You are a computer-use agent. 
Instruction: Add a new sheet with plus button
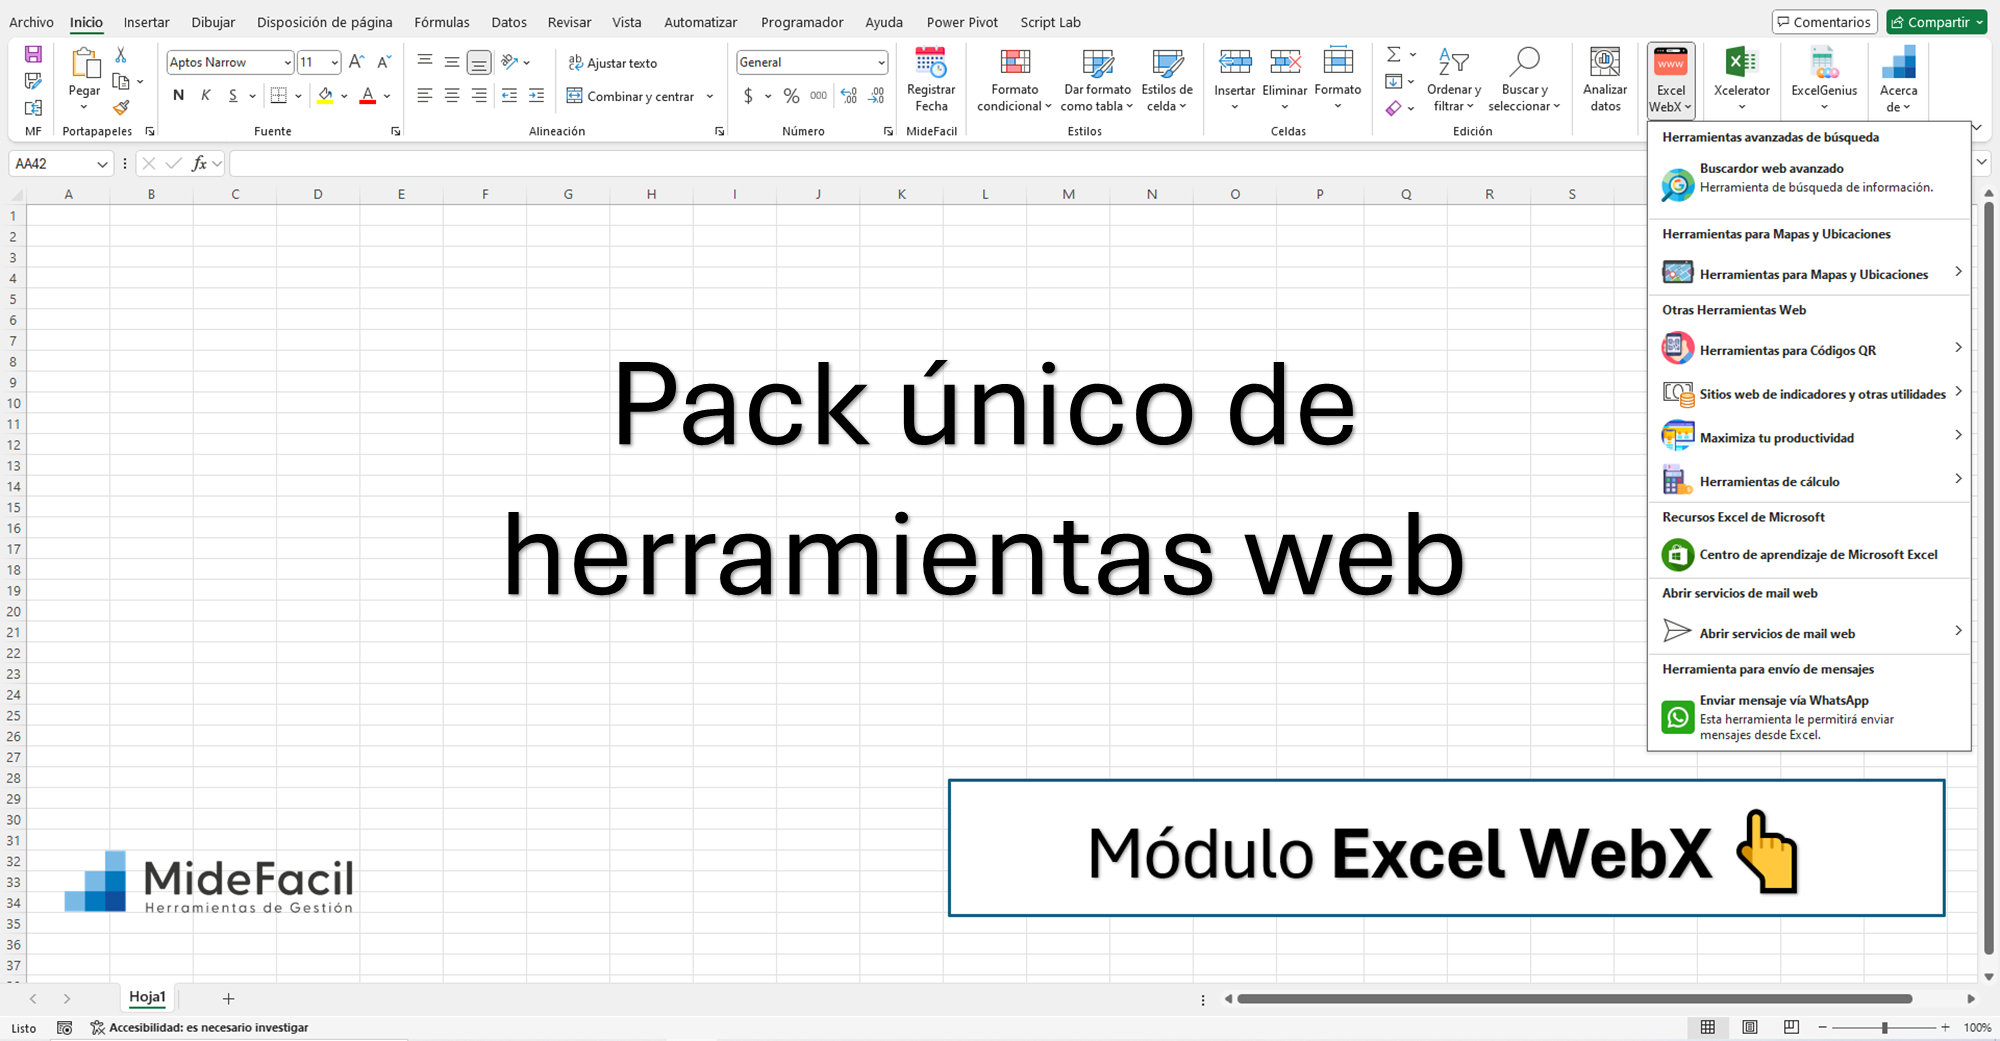pos(228,998)
